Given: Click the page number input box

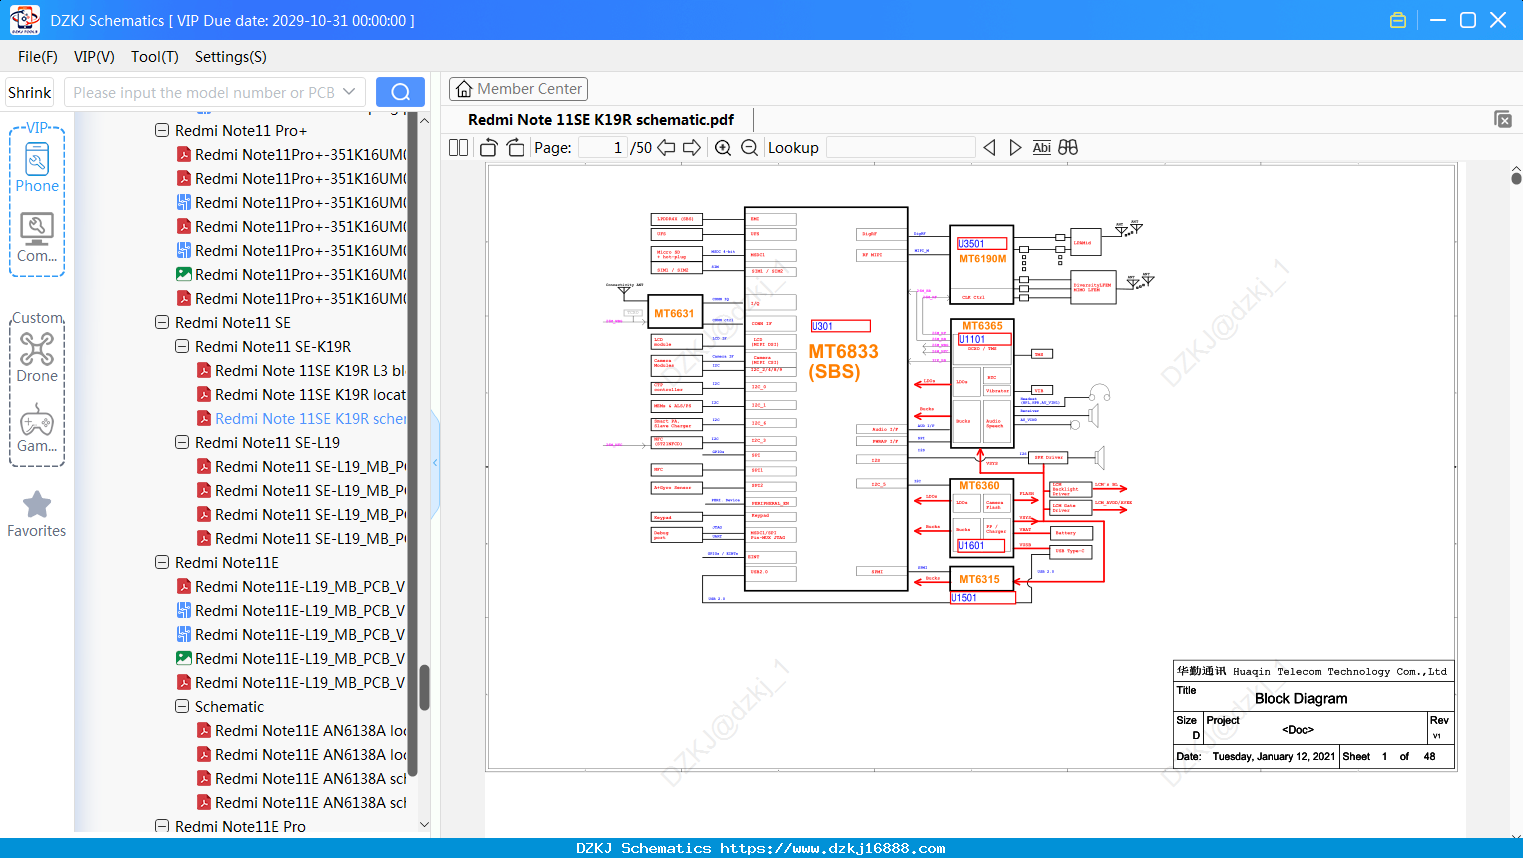Looking at the screenshot, I should click(602, 148).
